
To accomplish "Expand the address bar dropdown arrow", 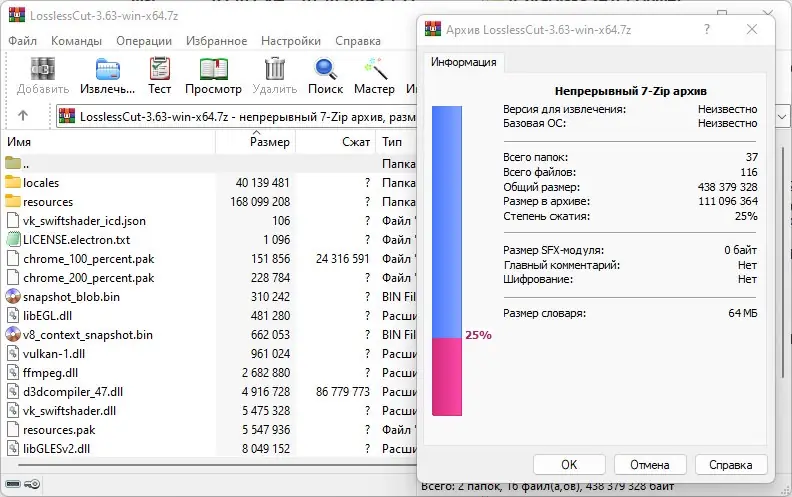I will 782,117.
